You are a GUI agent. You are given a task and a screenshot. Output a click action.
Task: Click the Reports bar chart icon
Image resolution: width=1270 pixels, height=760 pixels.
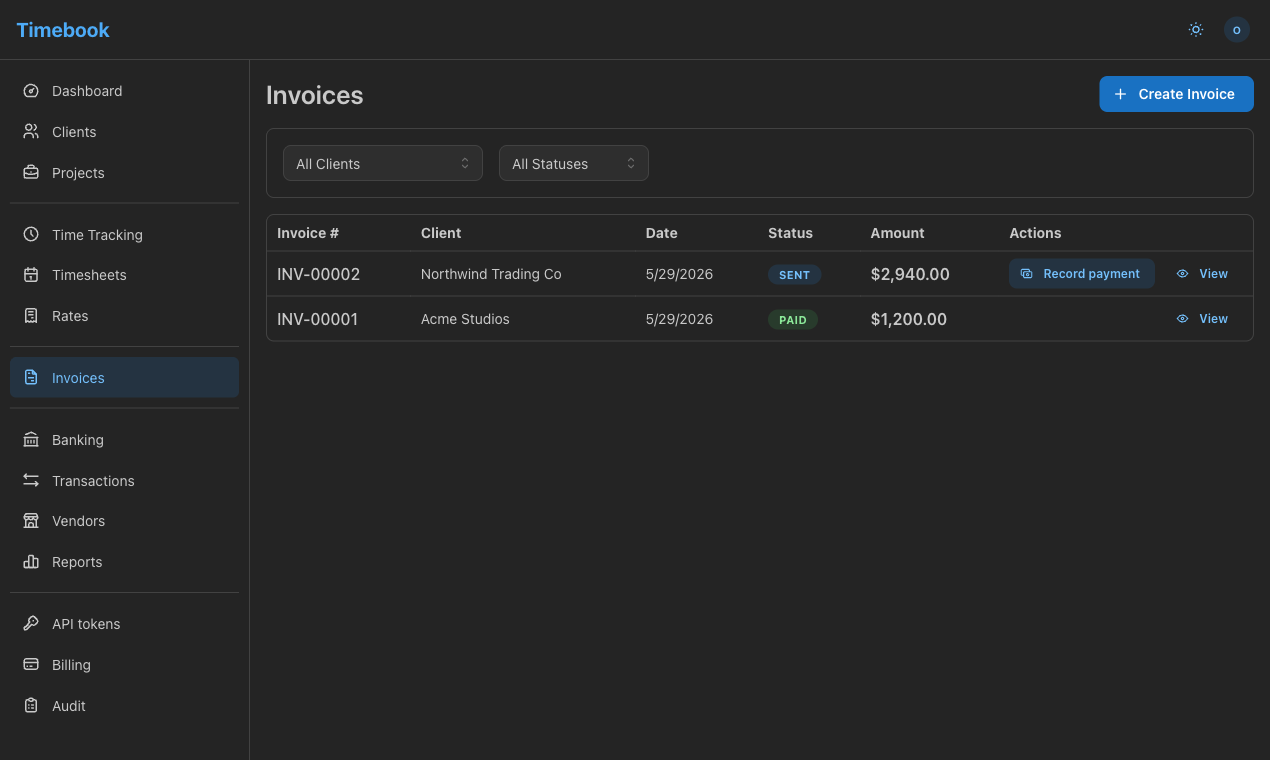[31, 562]
